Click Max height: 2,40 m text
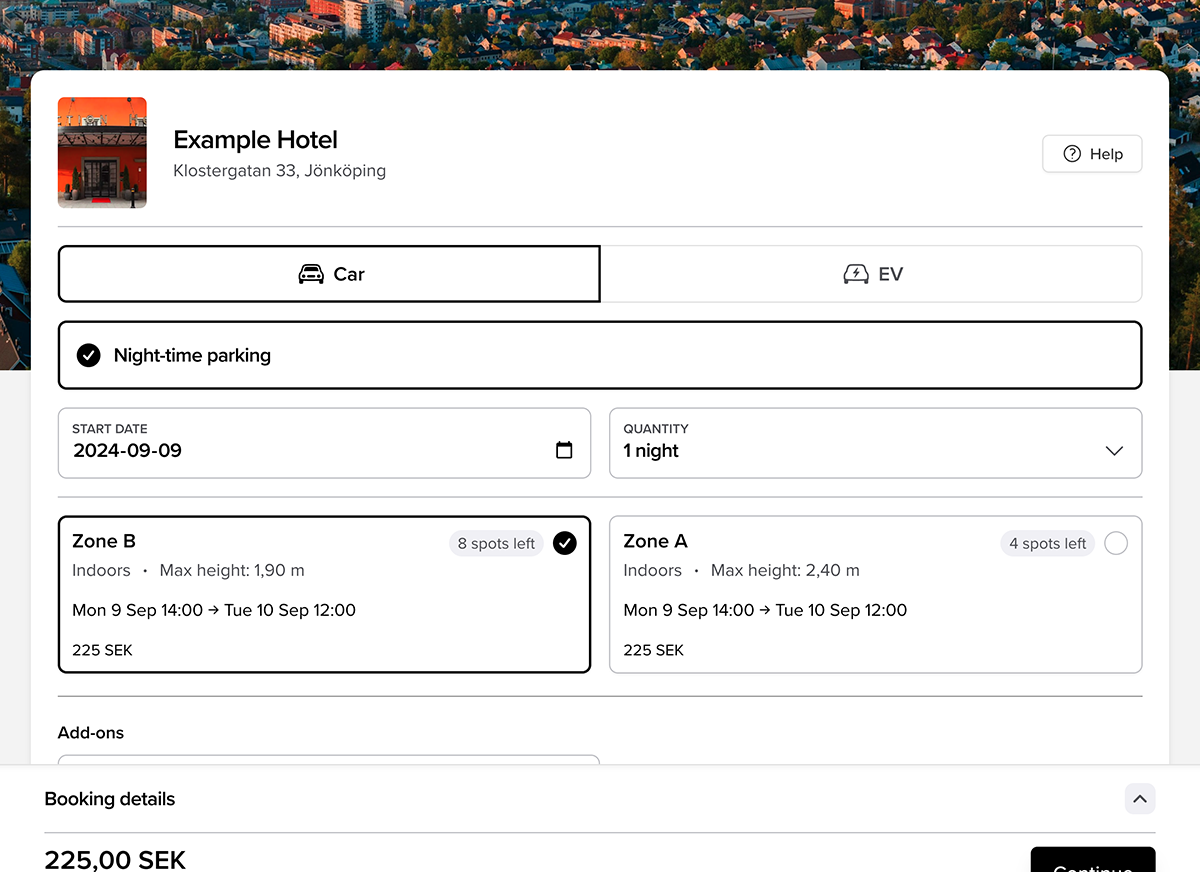This screenshot has width=1200, height=872. [x=785, y=571]
